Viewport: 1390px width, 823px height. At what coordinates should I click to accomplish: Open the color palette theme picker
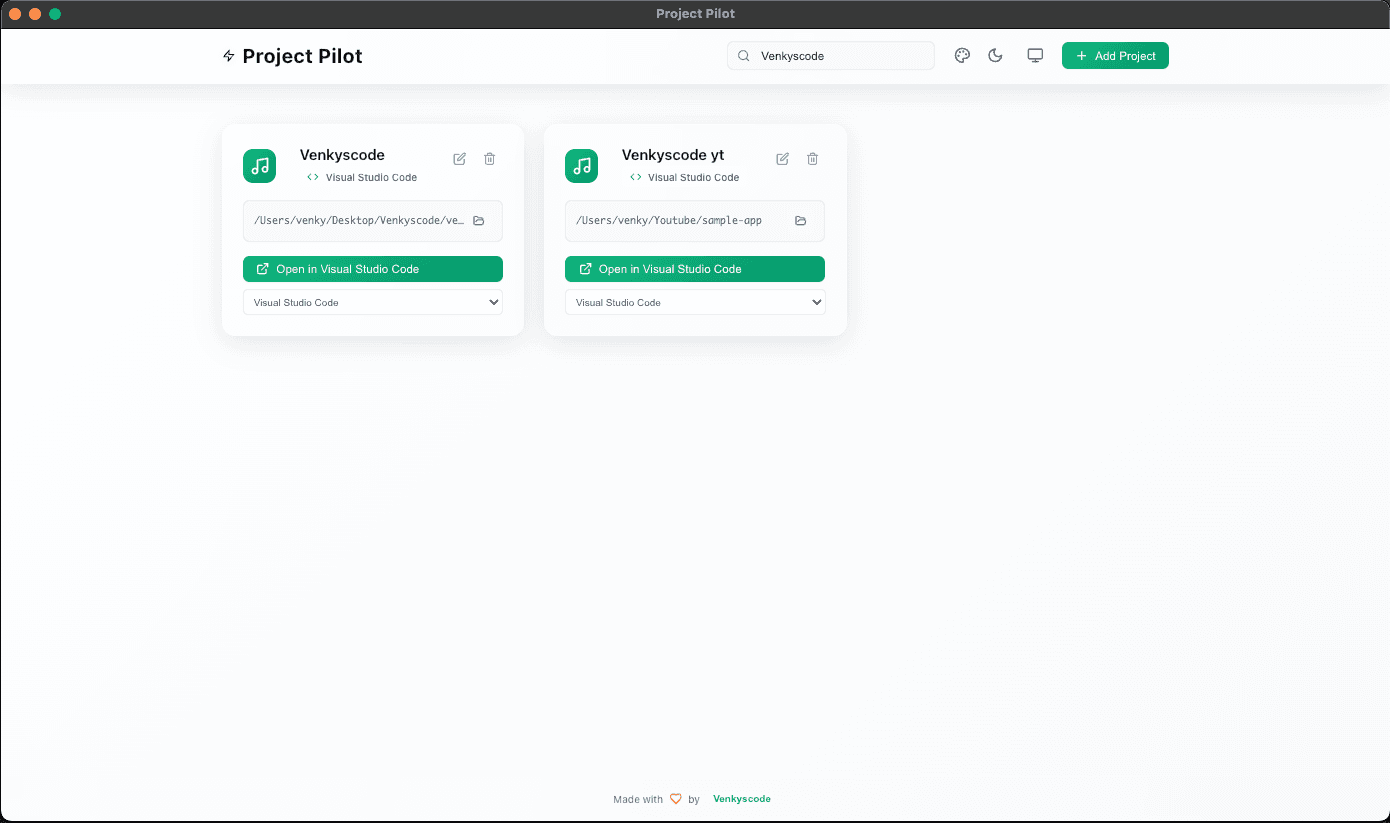point(962,56)
